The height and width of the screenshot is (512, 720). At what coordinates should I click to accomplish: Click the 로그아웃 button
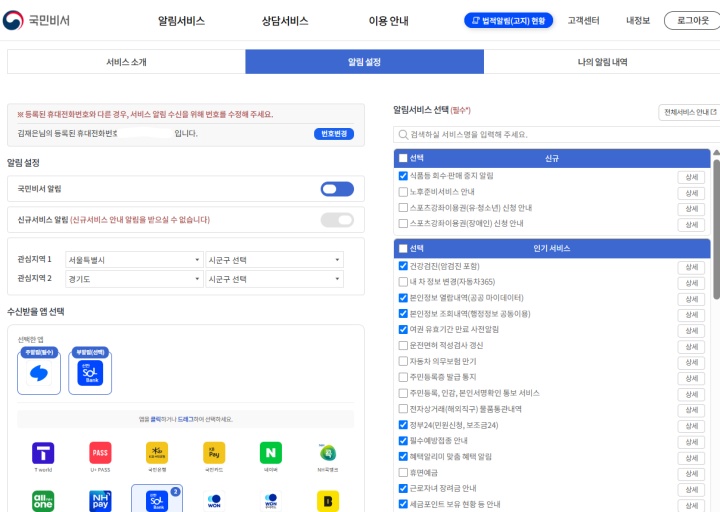[x=692, y=21]
